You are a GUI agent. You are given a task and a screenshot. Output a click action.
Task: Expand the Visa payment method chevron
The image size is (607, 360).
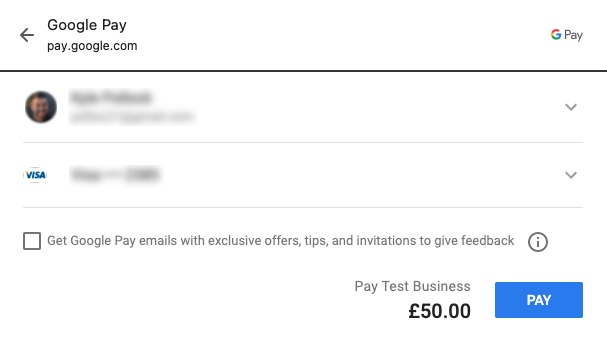pos(571,175)
